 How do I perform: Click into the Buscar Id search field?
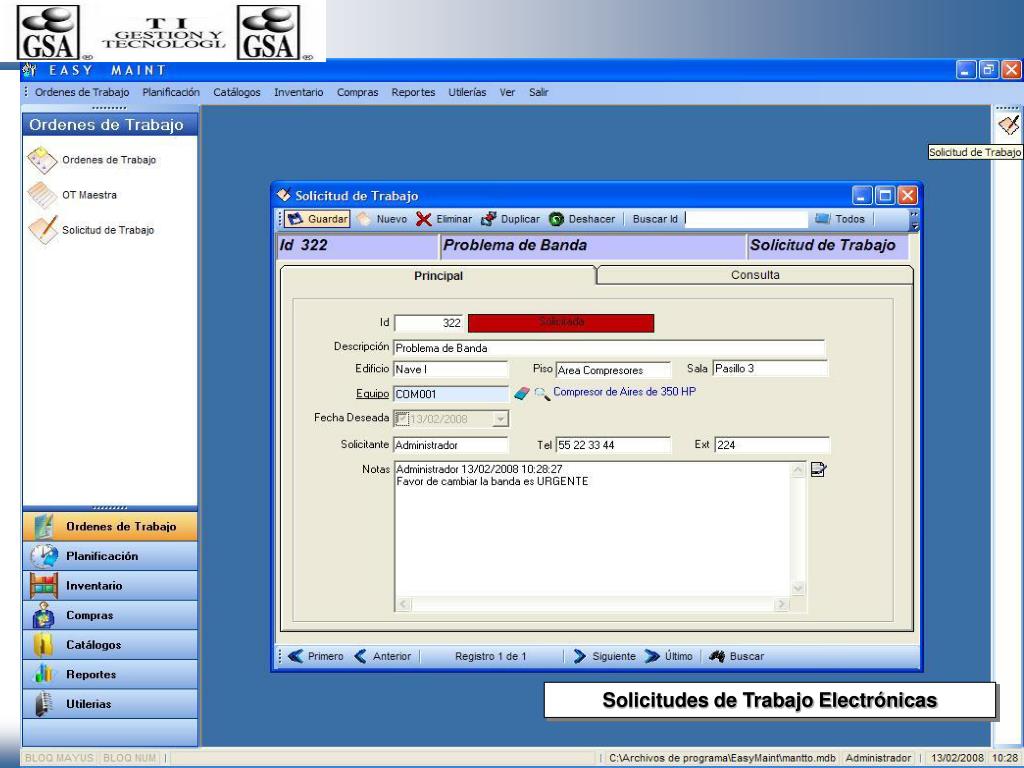coord(748,219)
